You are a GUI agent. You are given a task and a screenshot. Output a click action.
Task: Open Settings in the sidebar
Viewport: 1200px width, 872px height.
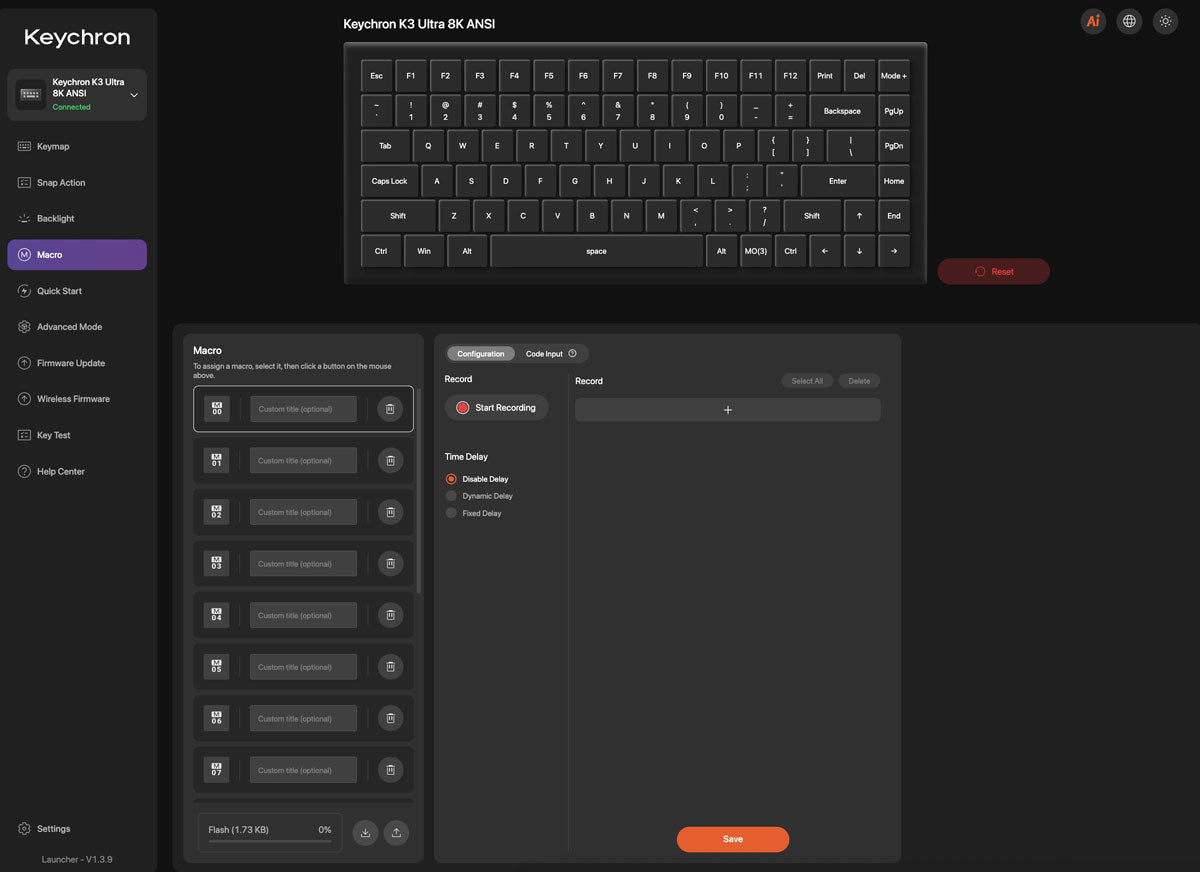tap(45, 828)
